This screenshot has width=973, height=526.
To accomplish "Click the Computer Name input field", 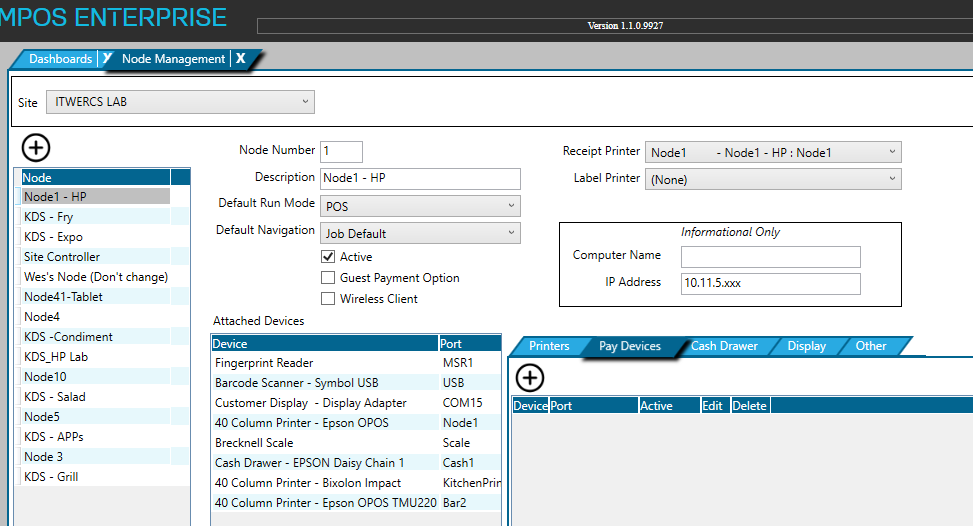I will coord(770,257).
